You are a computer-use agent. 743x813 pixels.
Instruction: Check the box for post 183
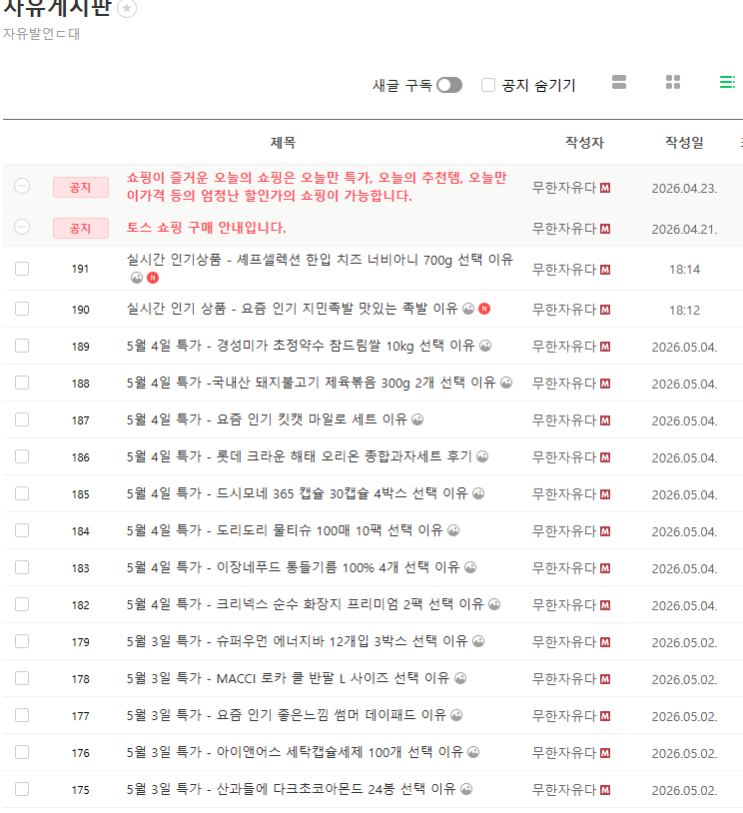pyautogui.click(x=22, y=568)
